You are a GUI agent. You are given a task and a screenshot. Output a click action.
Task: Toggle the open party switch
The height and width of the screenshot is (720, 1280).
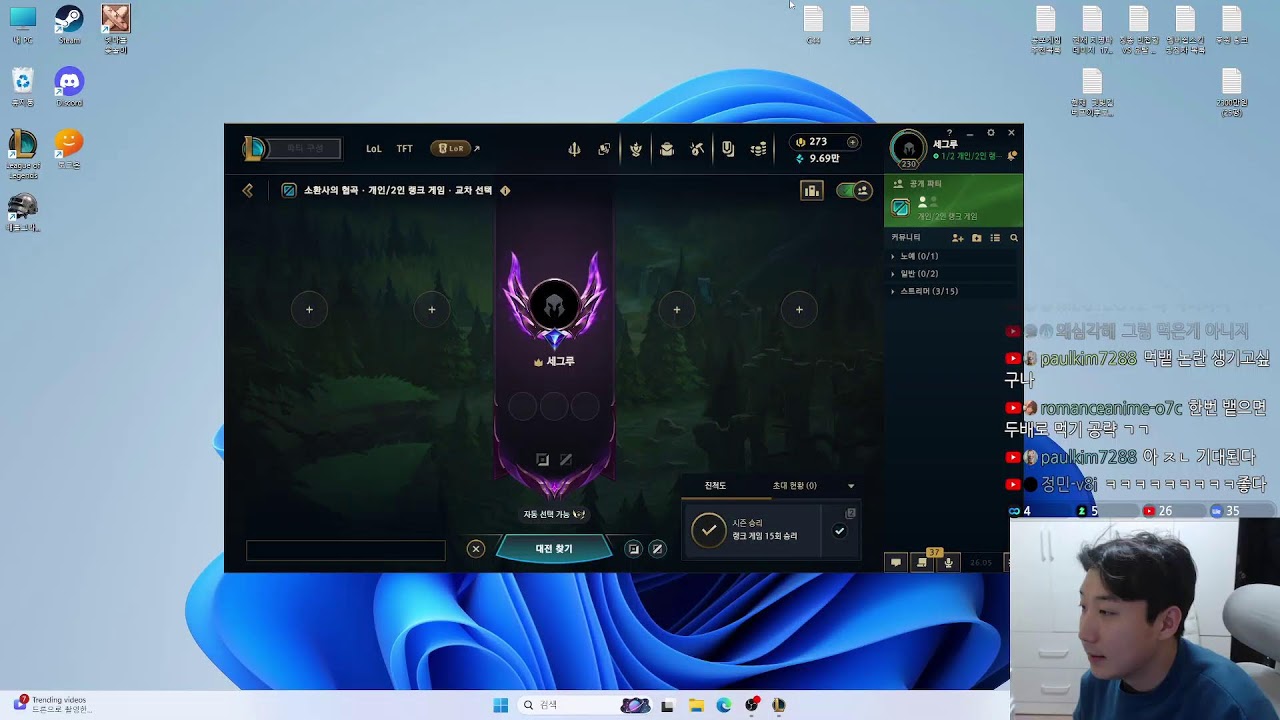[x=854, y=190]
